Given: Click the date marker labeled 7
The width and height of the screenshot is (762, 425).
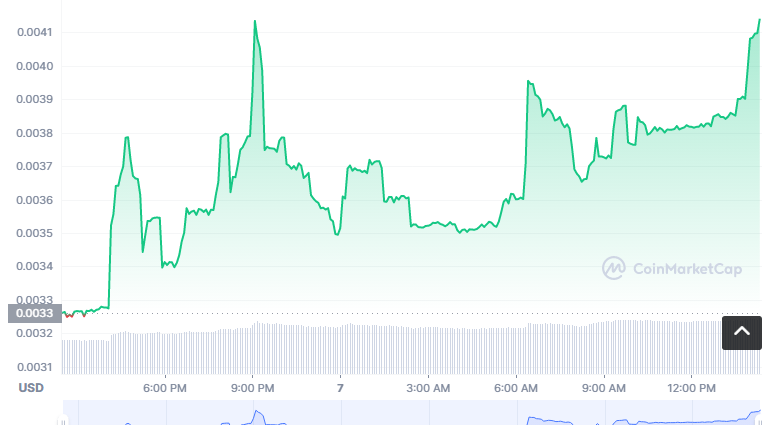Looking at the screenshot, I should pos(340,387).
